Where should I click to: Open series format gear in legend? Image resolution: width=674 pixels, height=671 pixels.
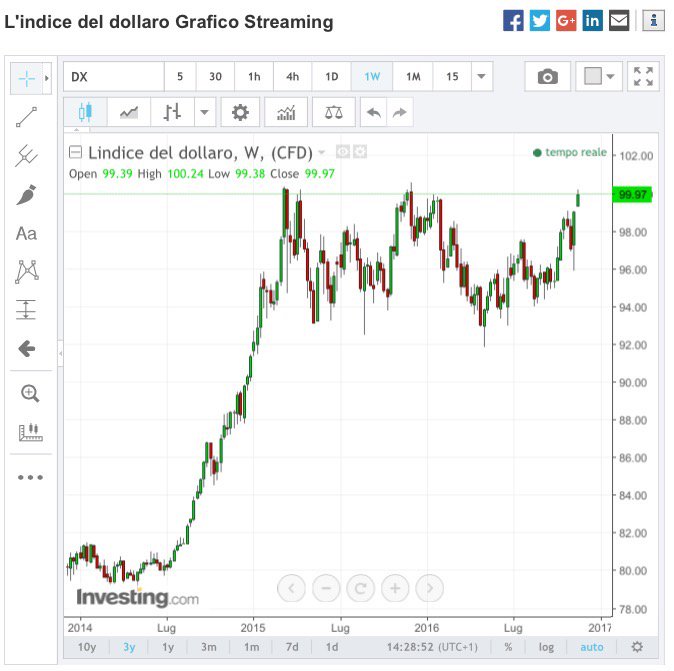point(360,152)
